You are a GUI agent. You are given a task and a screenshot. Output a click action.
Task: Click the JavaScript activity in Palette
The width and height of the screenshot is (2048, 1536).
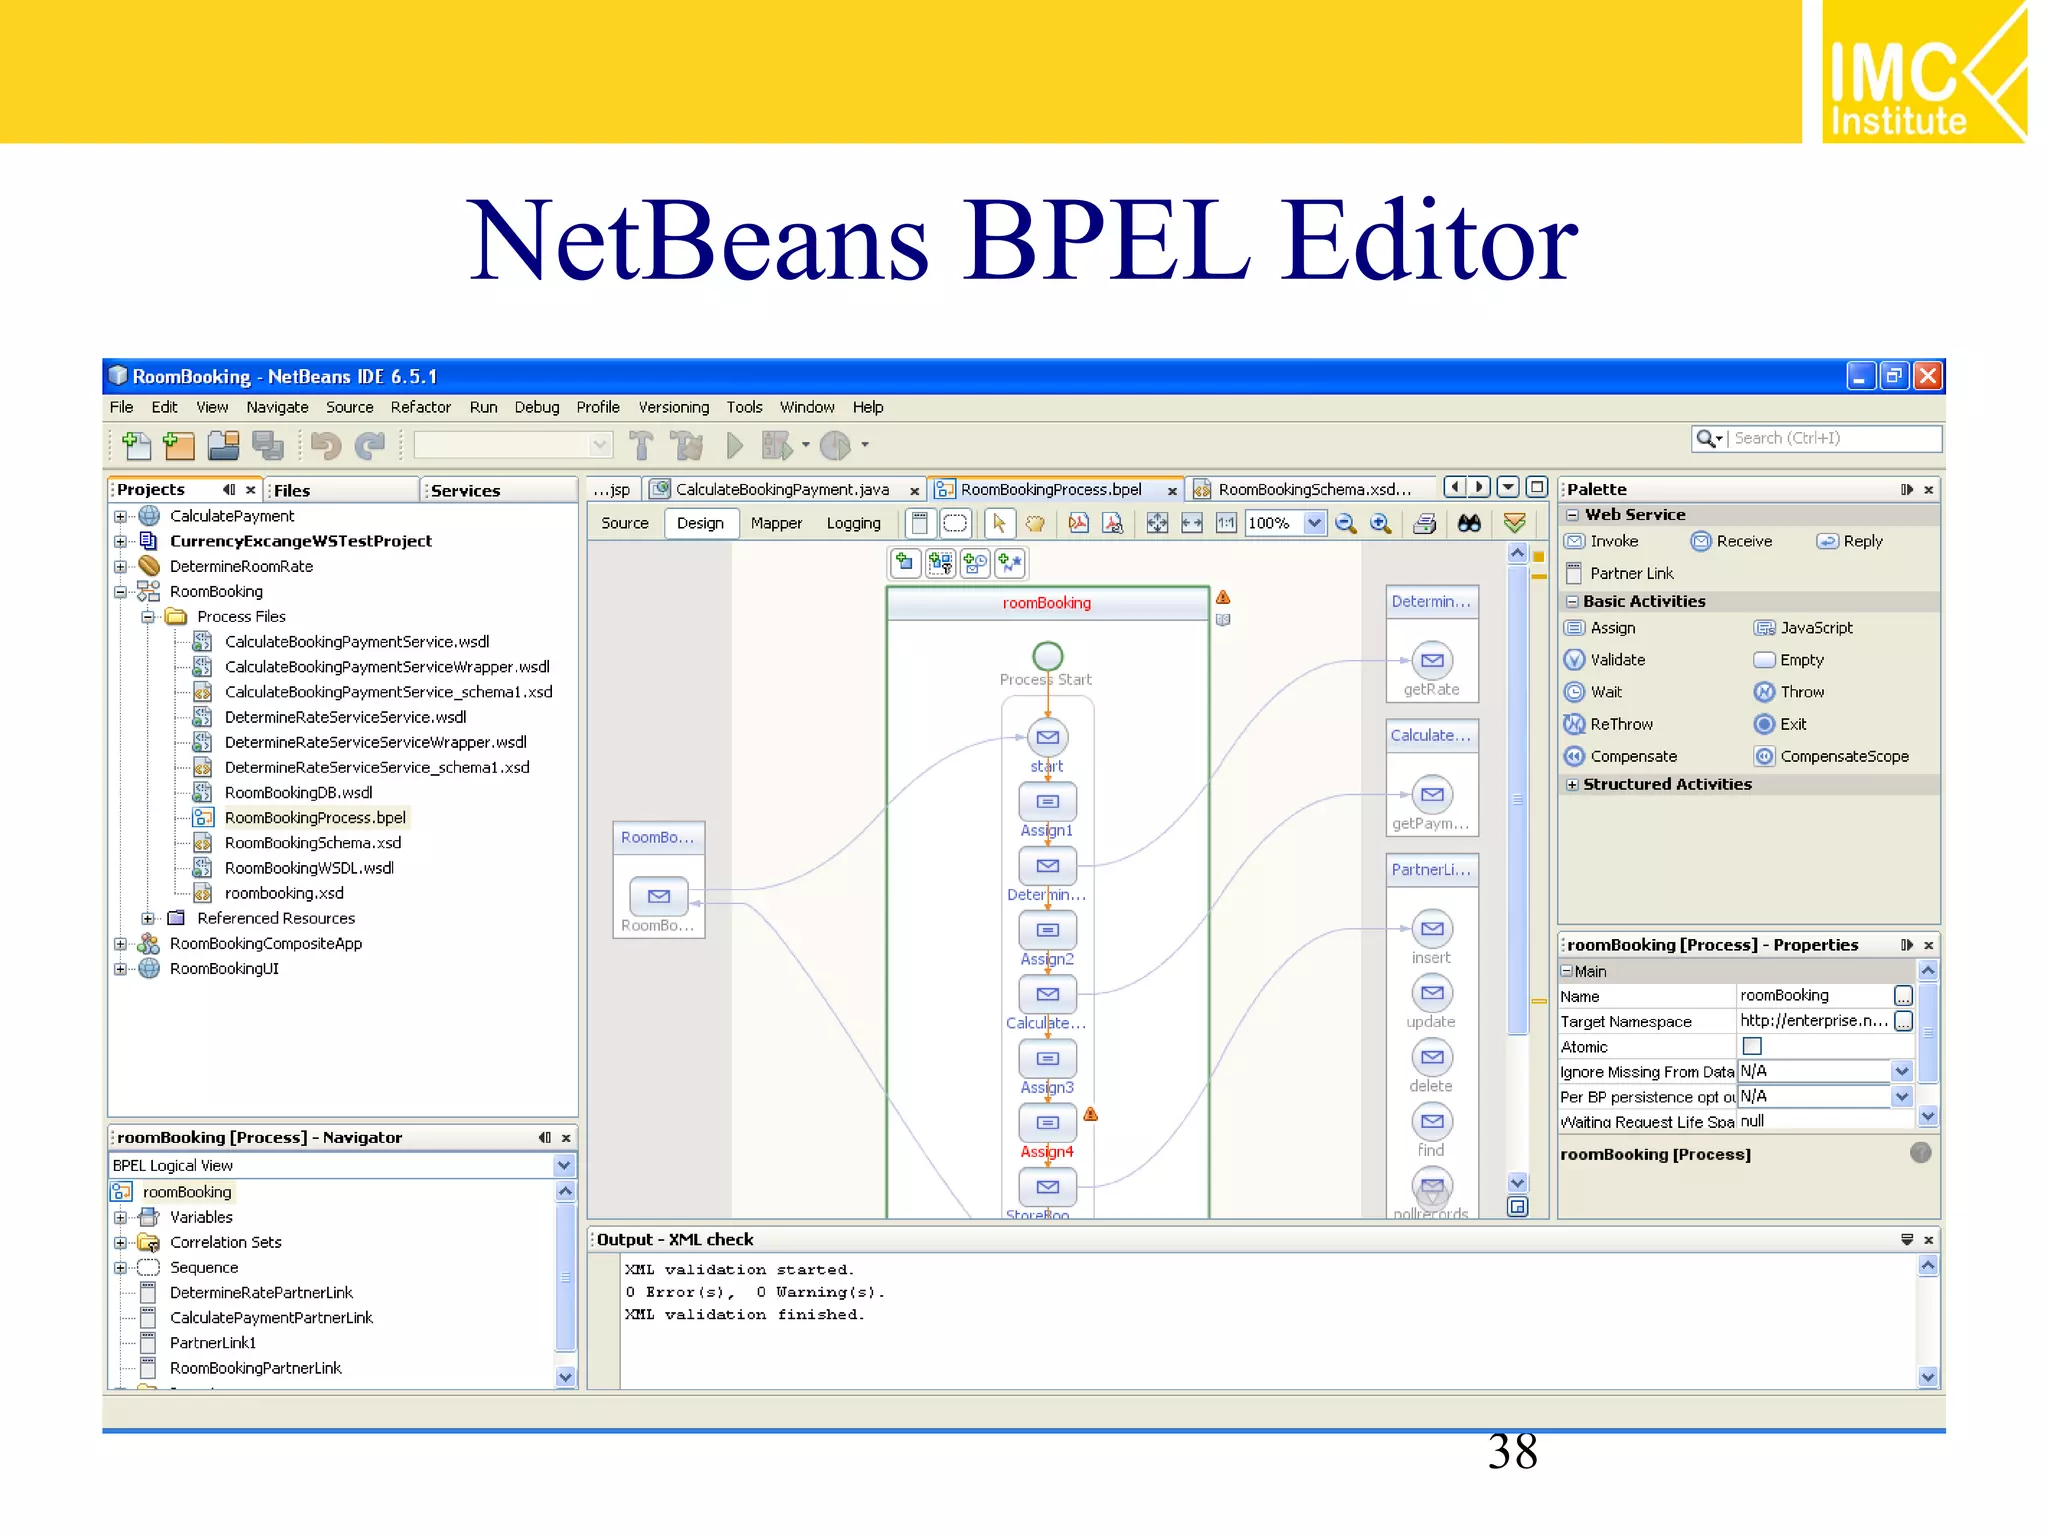point(1803,628)
